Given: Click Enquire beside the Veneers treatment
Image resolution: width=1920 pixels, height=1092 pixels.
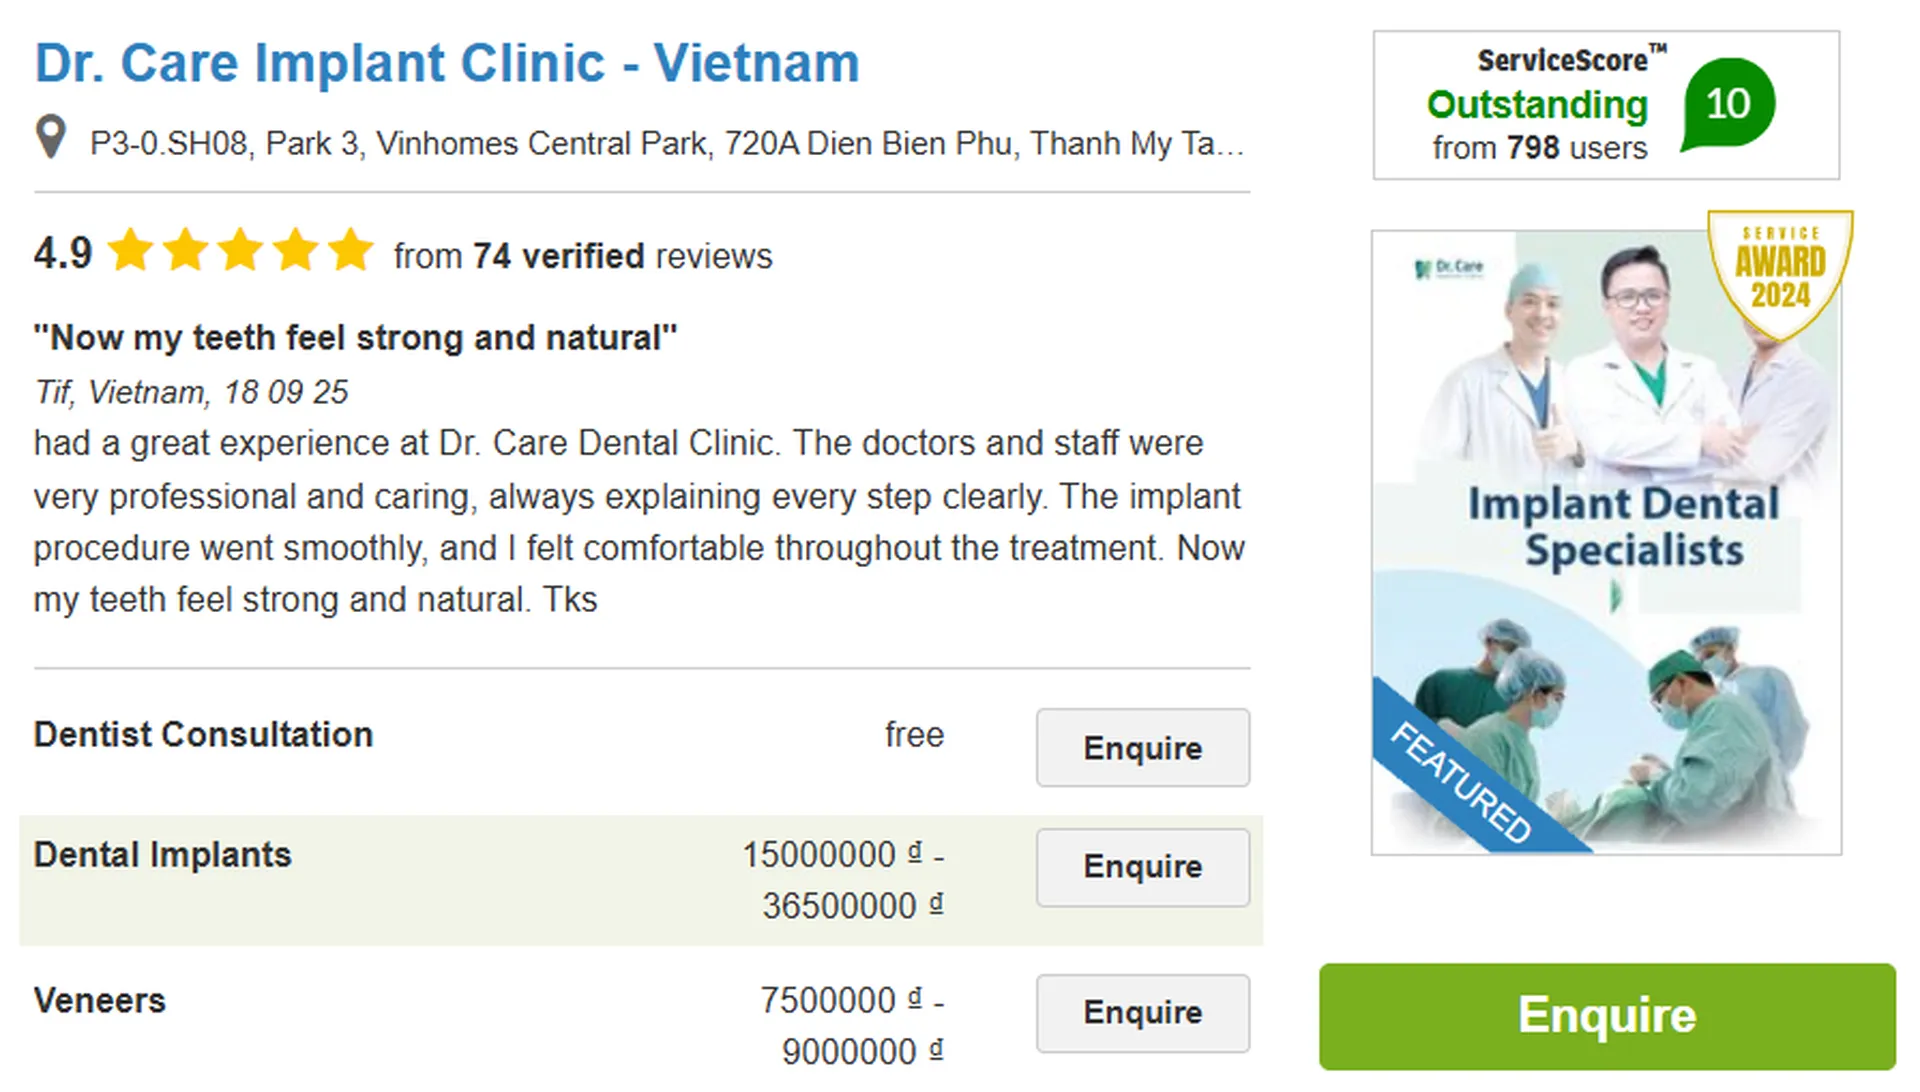Looking at the screenshot, I should 1142,1013.
